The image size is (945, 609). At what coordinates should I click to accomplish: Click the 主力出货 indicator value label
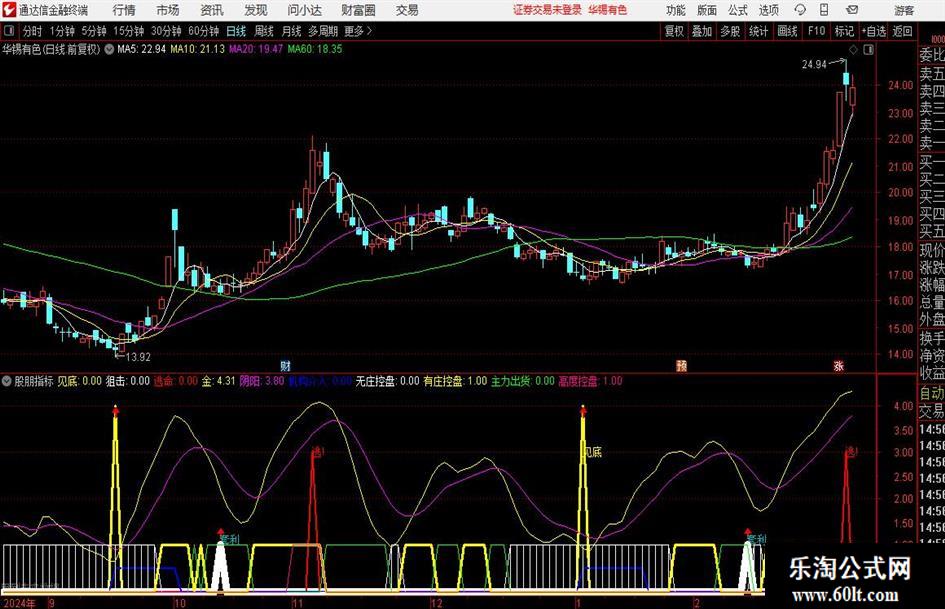click(x=523, y=381)
